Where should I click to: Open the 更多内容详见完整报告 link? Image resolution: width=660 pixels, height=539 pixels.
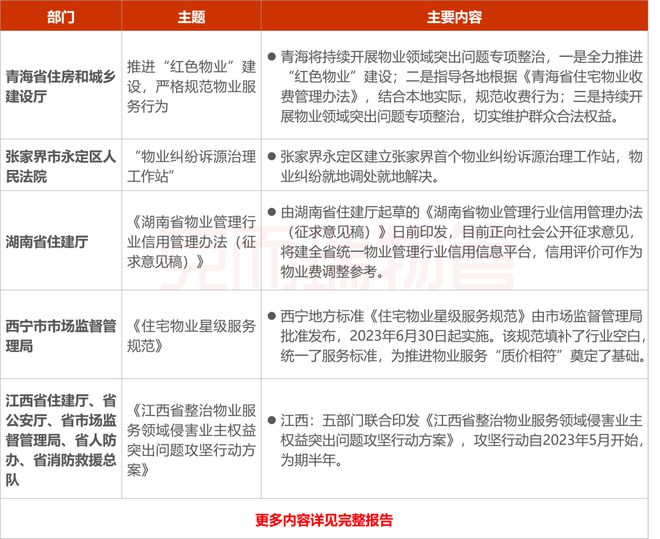click(324, 520)
